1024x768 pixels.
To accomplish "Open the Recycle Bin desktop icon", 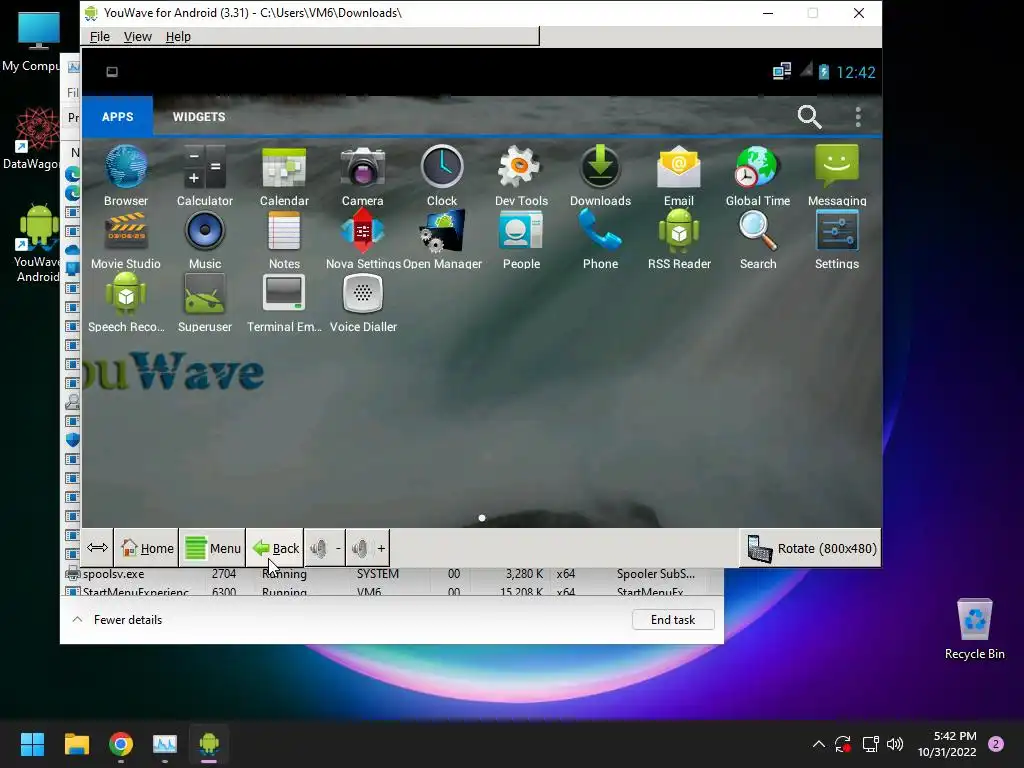I will (974, 629).
